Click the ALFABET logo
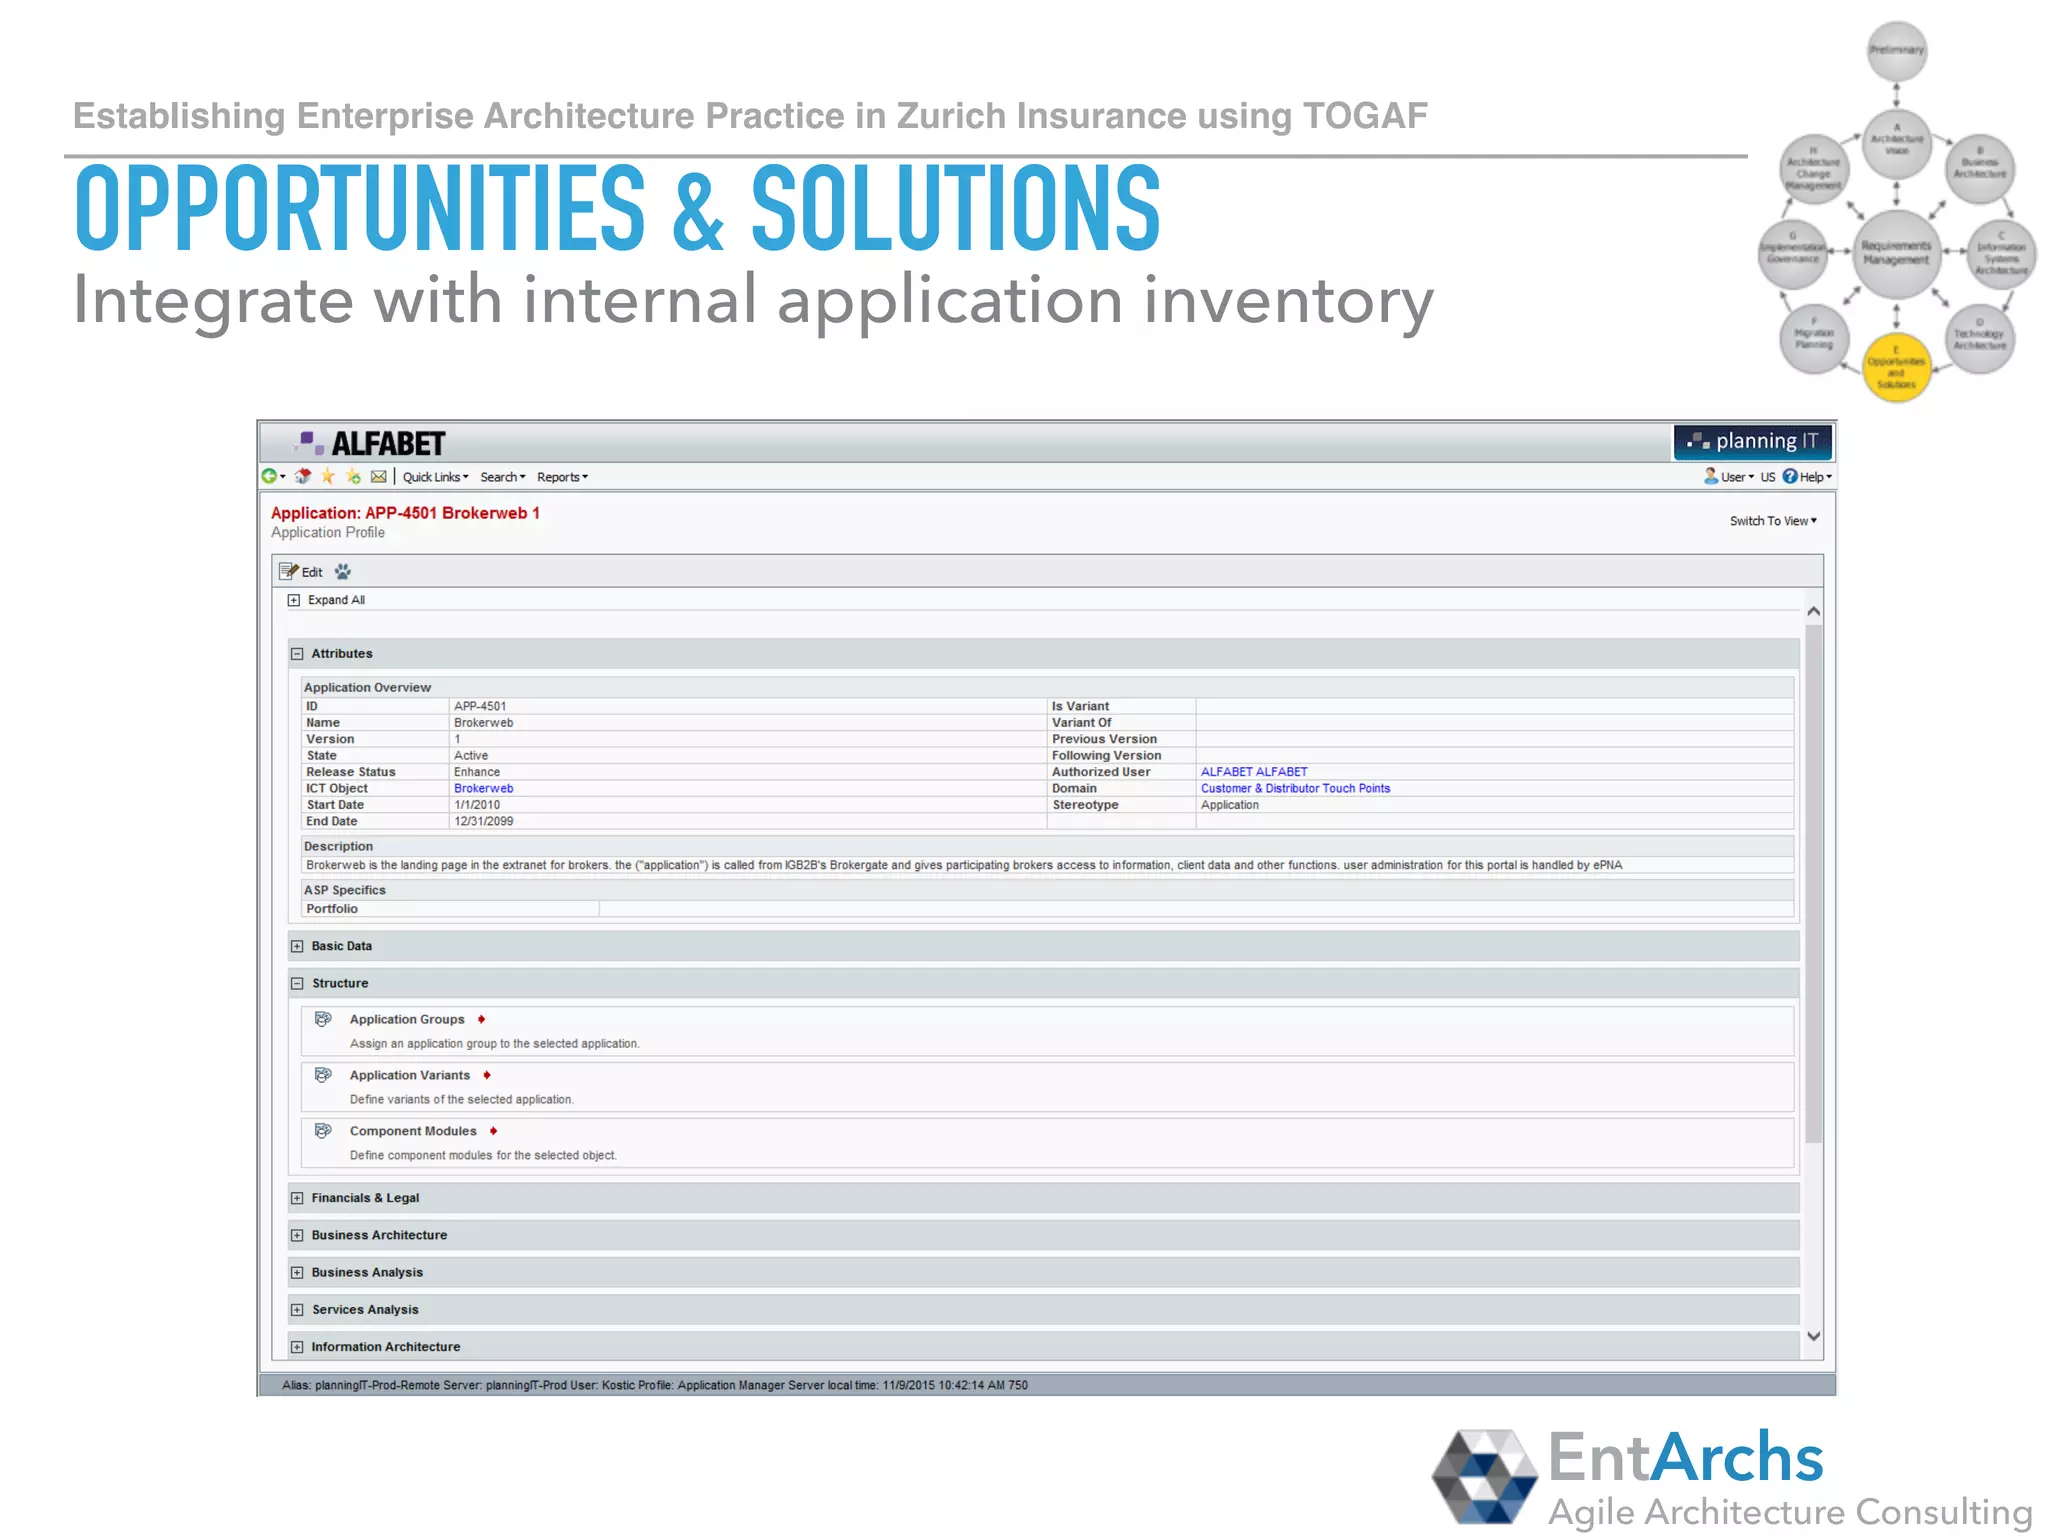Viewport: 2048px width, 1536px height. coord(371,443)
